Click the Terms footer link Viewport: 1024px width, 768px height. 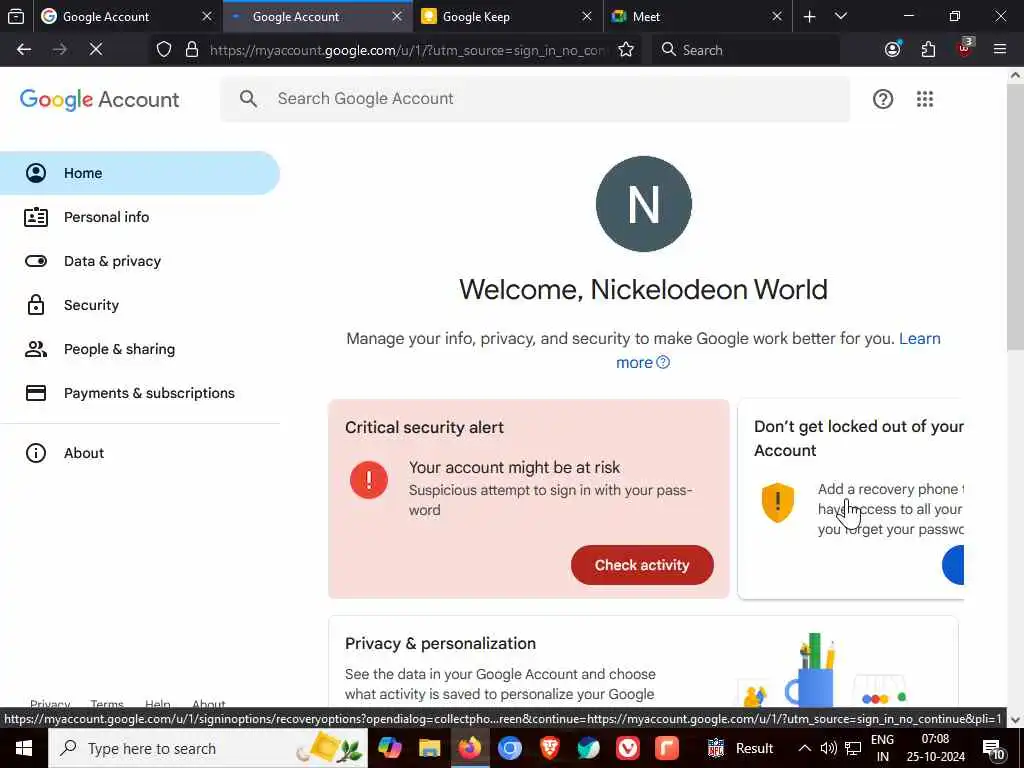click(x=107, y=704)
